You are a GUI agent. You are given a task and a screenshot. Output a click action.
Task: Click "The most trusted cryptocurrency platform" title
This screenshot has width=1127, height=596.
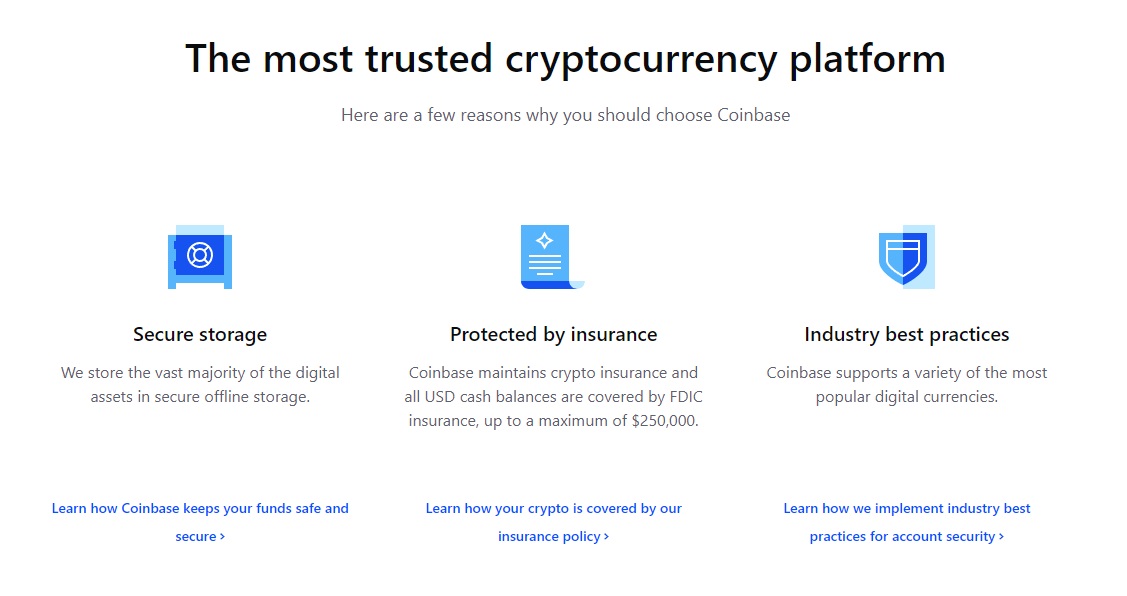click(565, 59)
